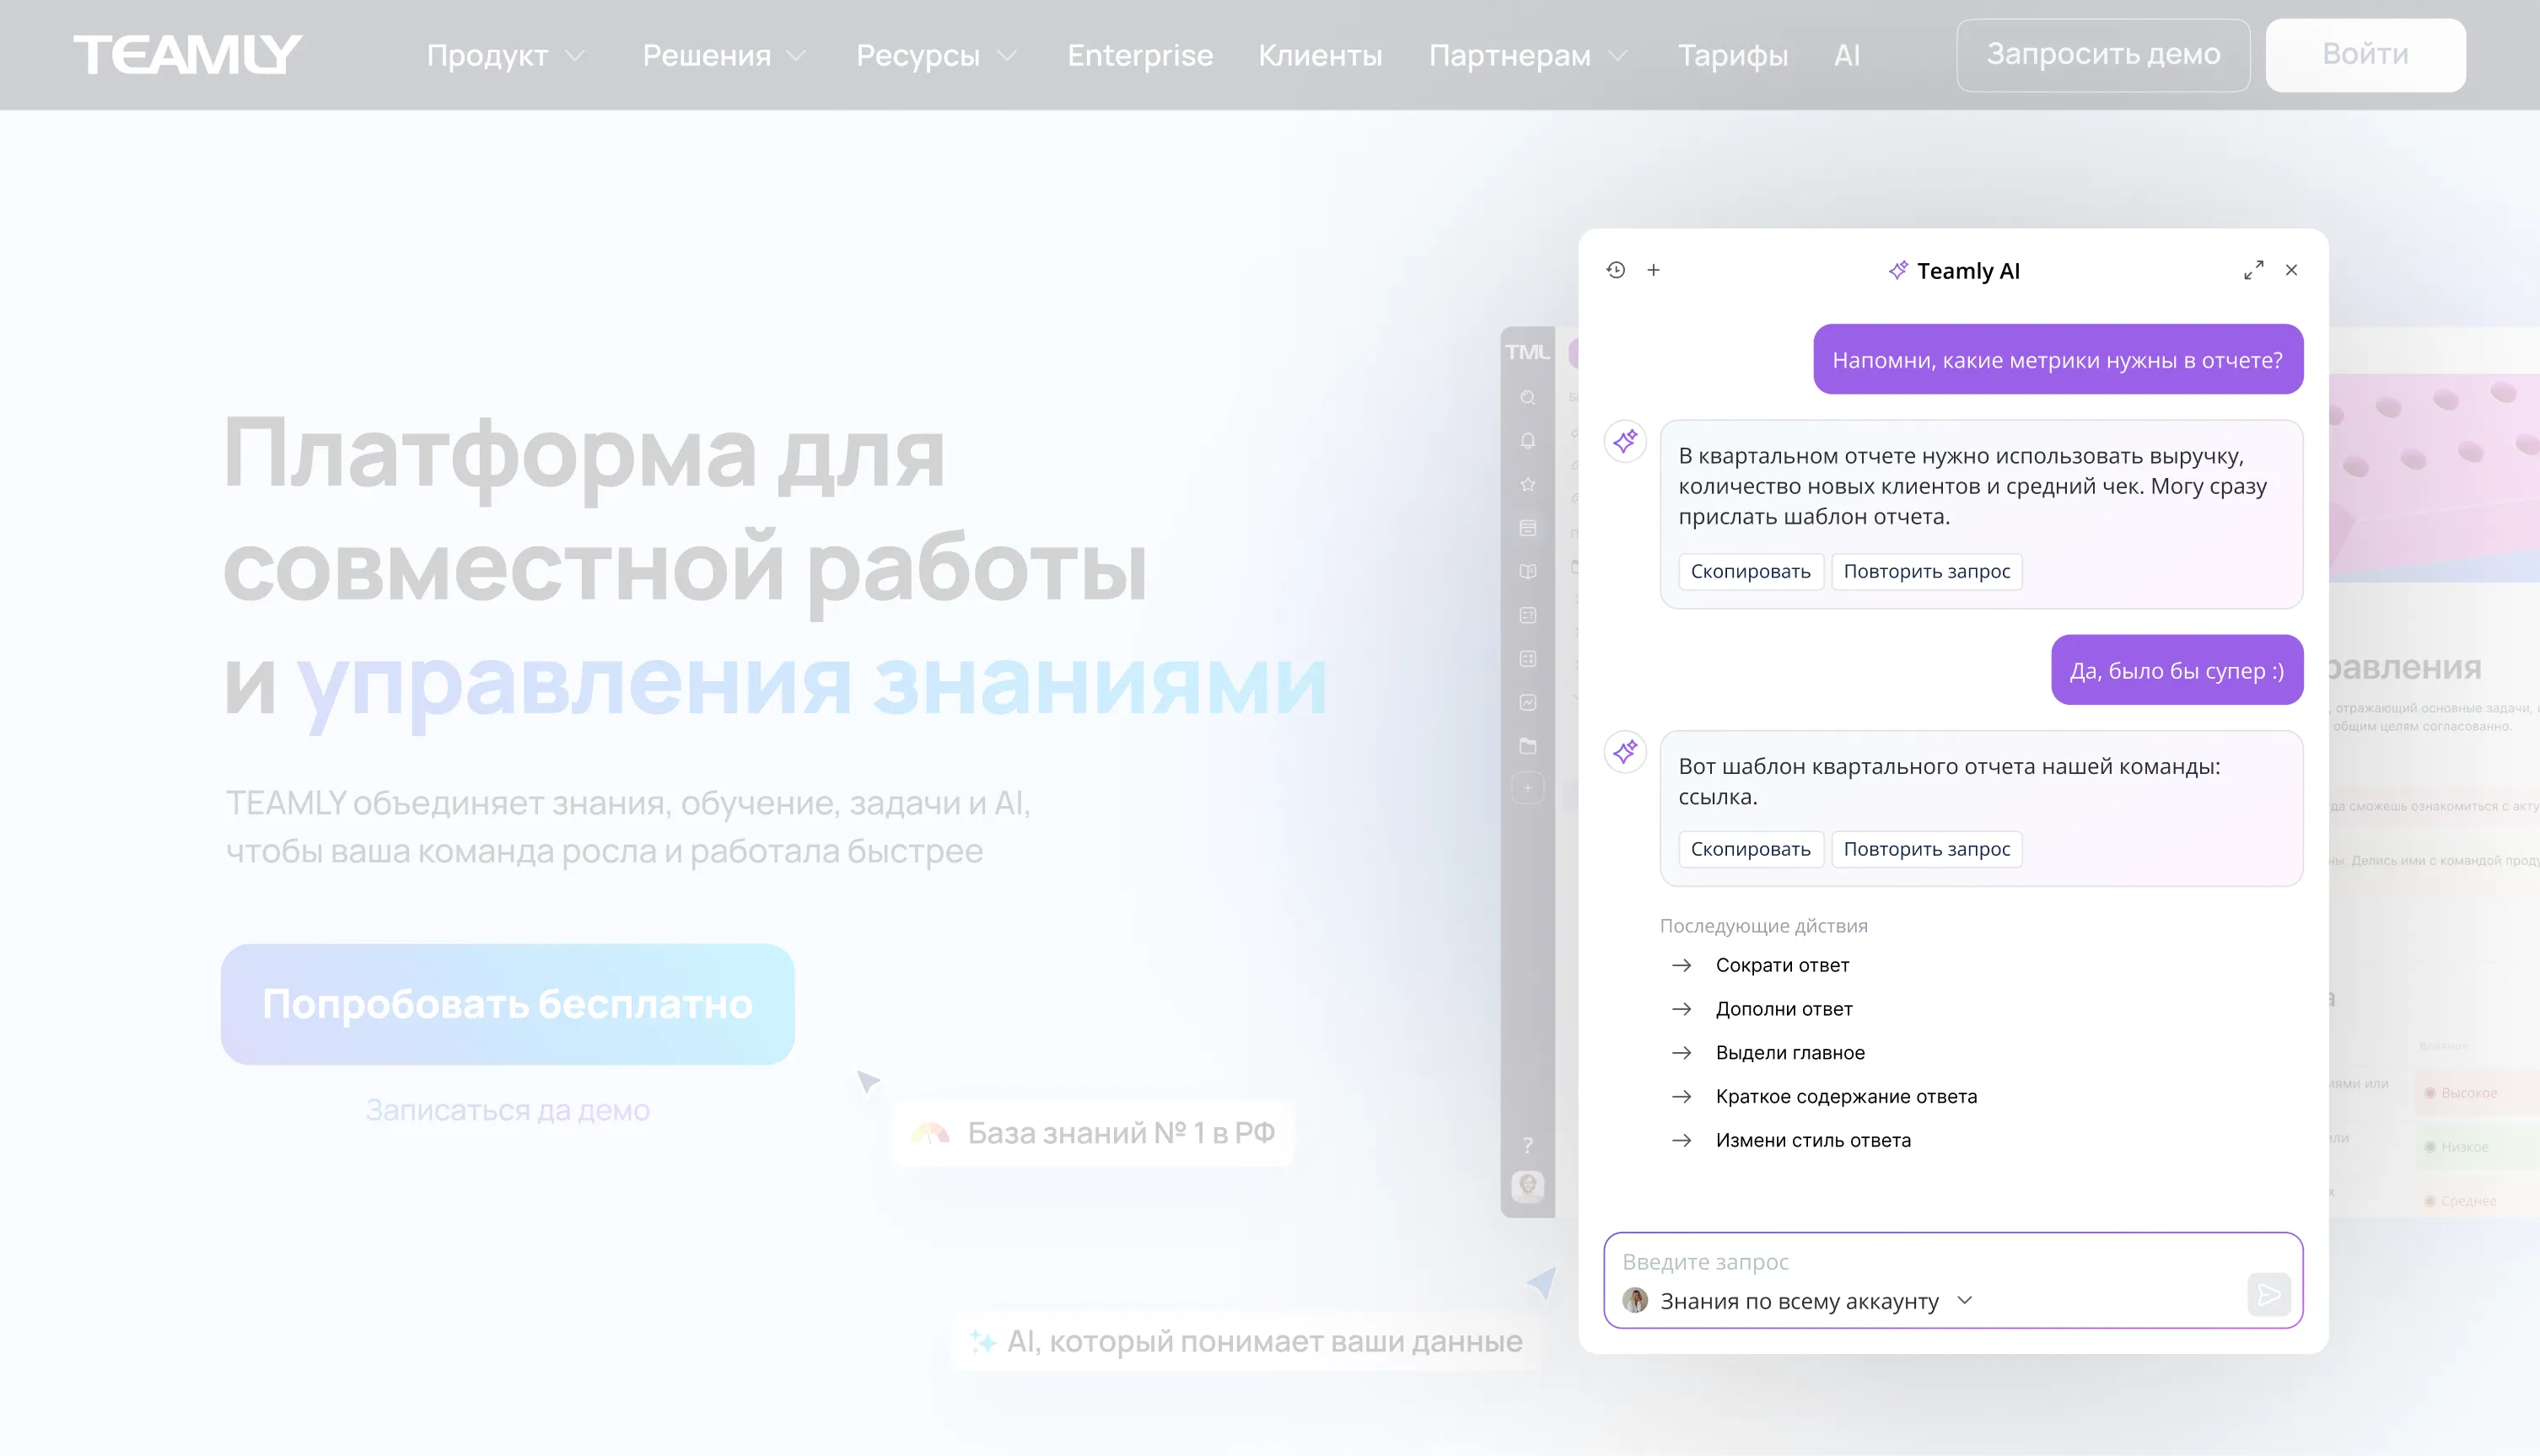Click Запросить демо button
This screenshot has height=1456, width=2540.
(x=2102, y=55)
